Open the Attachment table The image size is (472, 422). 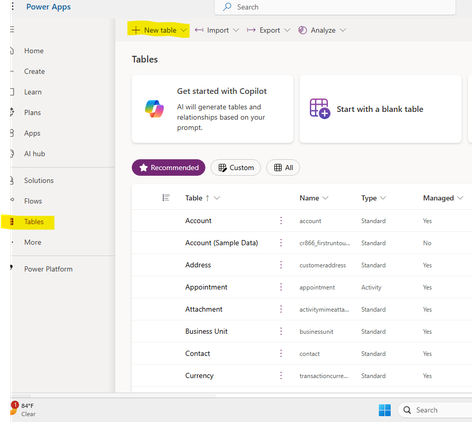pos(204,309)
